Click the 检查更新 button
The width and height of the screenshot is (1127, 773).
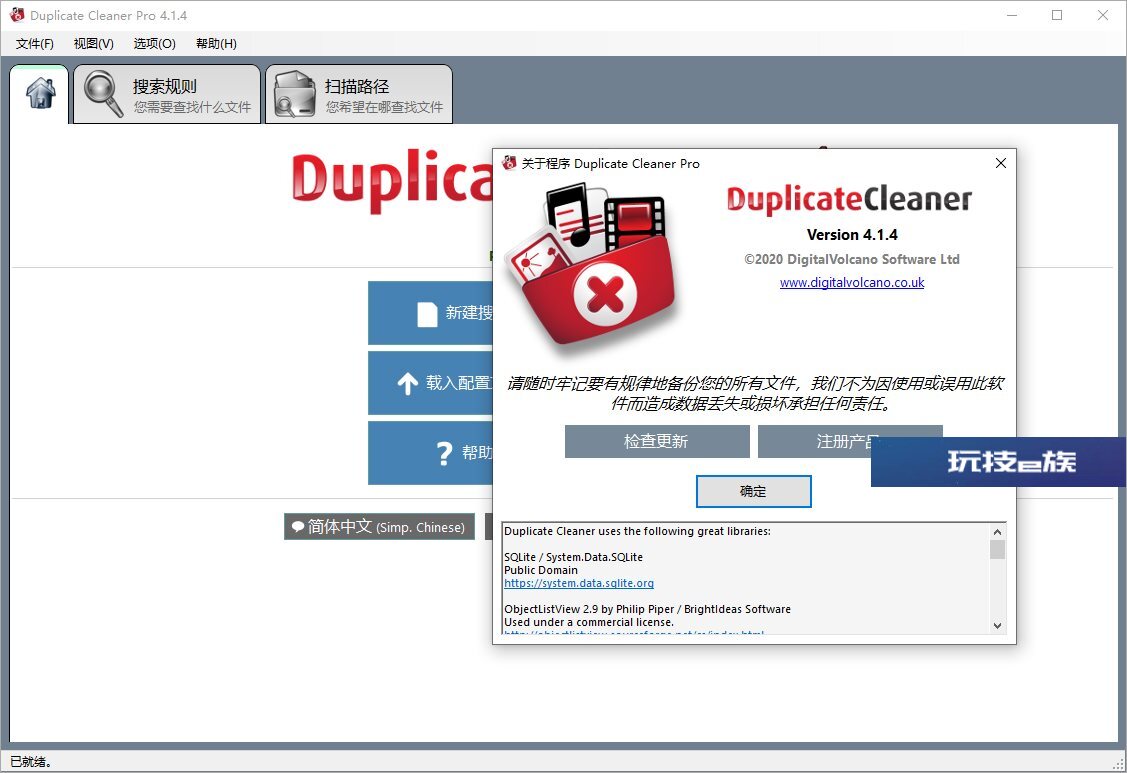tap(657, 441)
